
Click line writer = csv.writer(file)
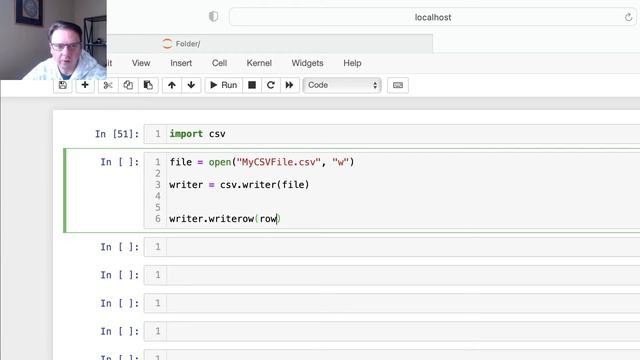point(239,184)
